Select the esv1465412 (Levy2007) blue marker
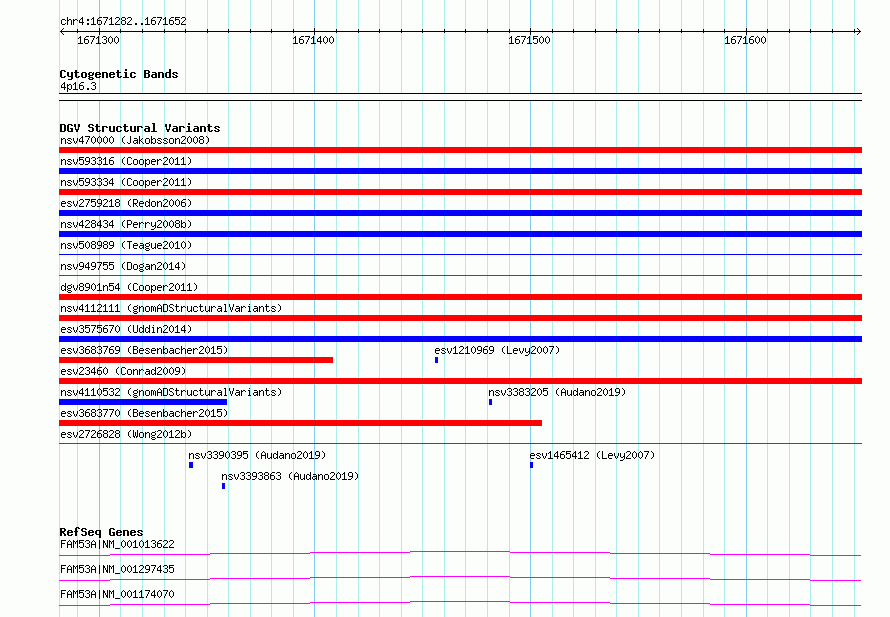890x617 pixels. pos(531,465)
